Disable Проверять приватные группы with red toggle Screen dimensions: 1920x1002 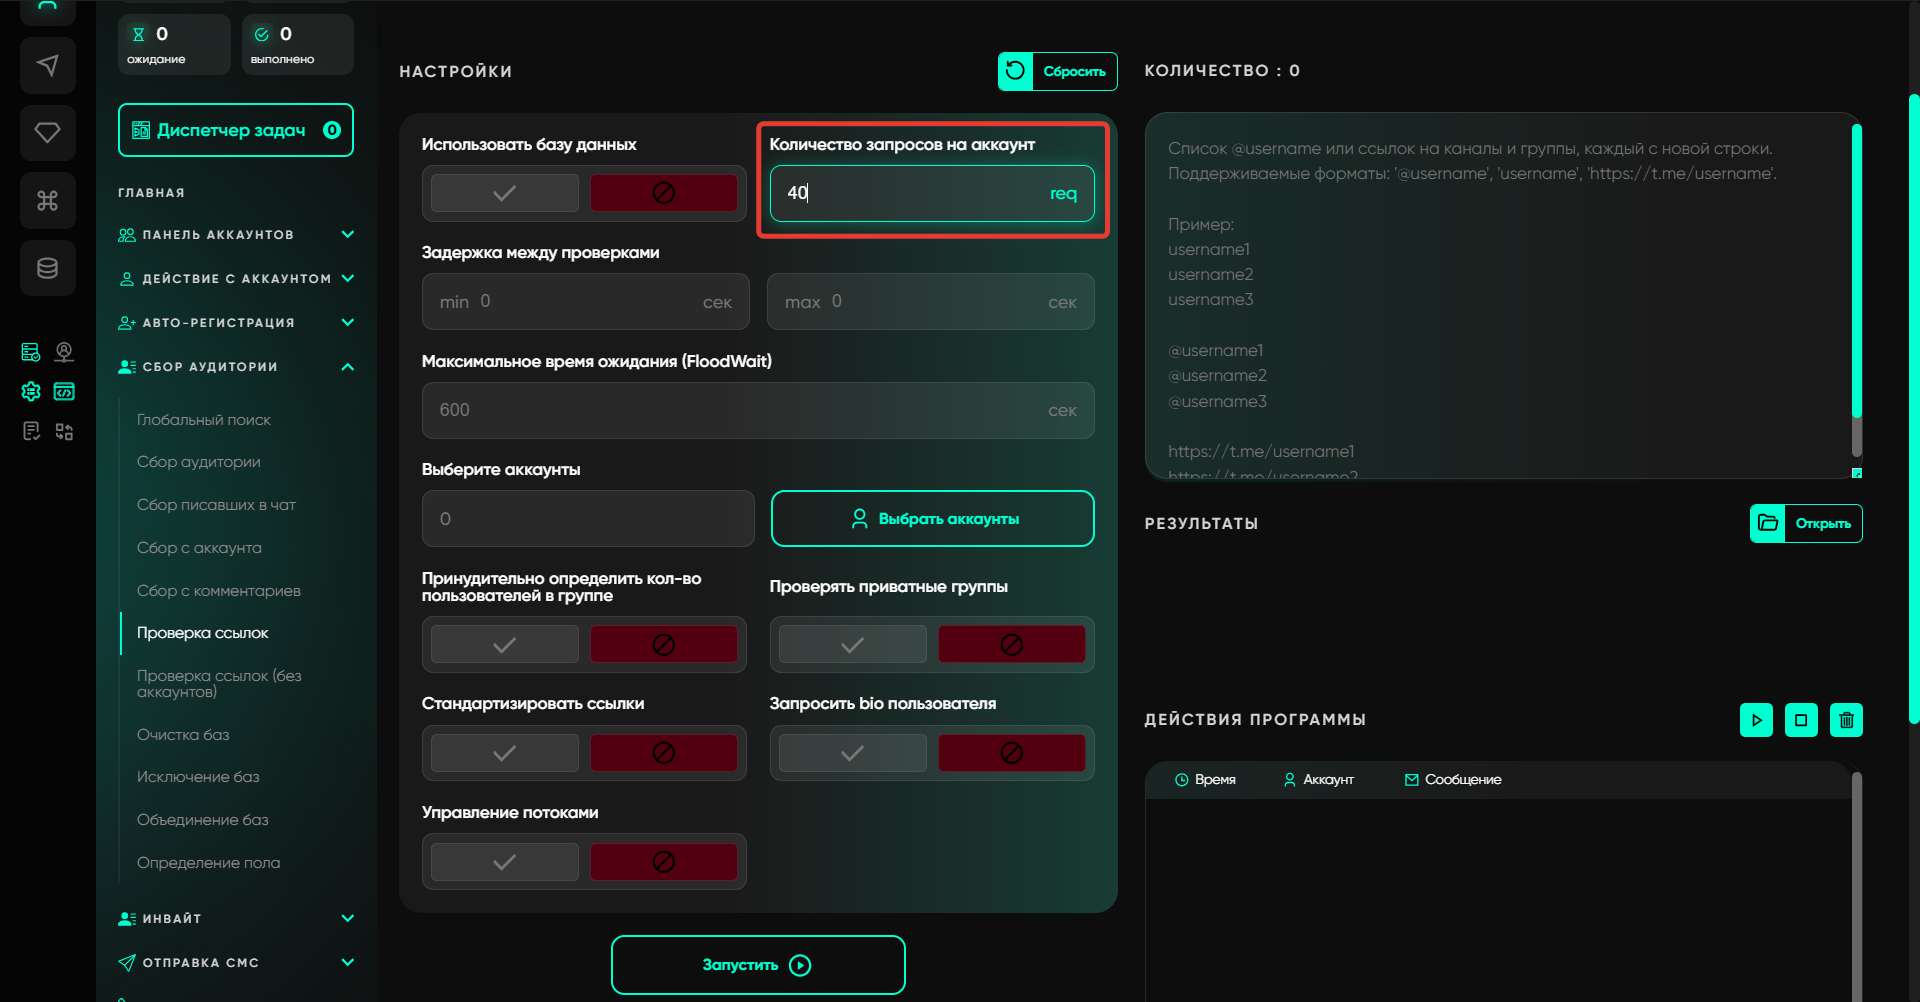(1011, 645)
